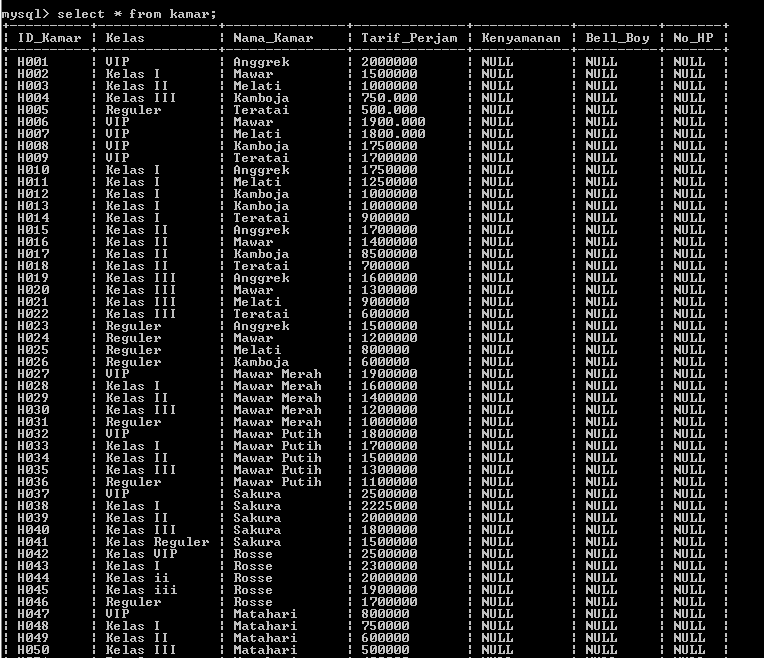Image resolution: width=764 pixels, height=658 pixels.
Task: Click 'Melati' room name in row H003
Action: (257, 86)
